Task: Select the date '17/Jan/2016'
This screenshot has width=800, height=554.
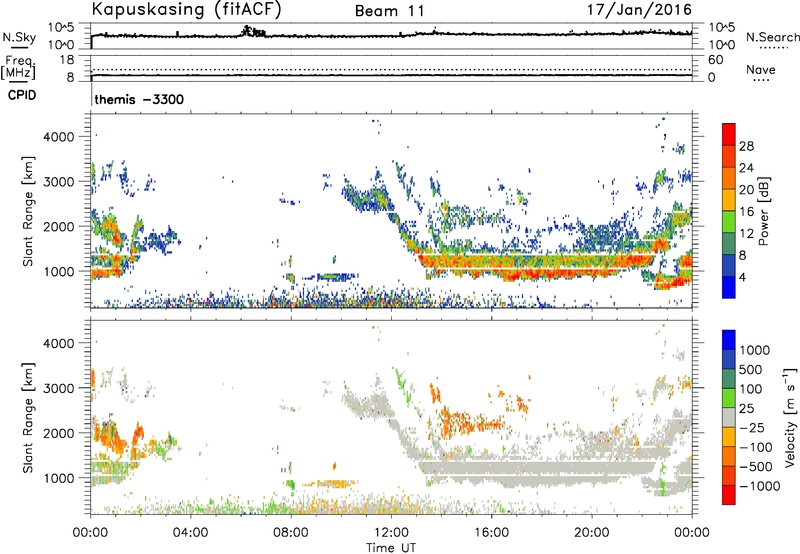Action: point(640,10)
